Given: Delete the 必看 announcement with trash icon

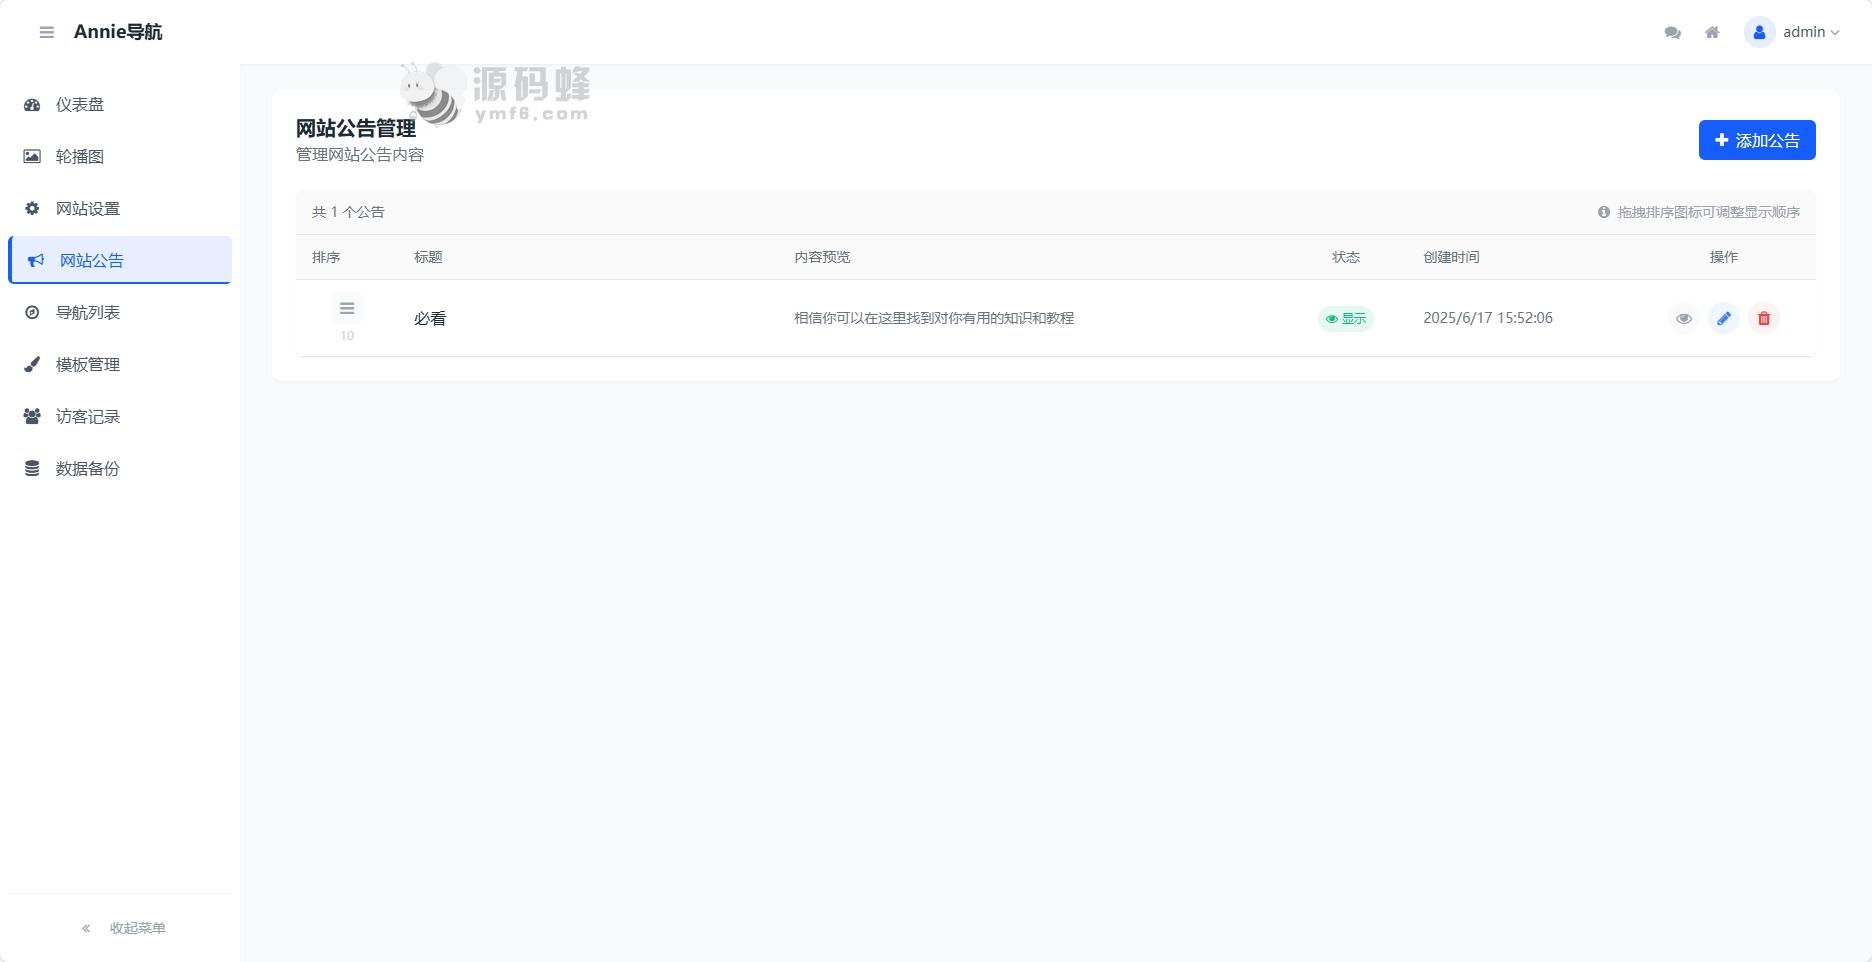Looking at the screenshot, I should point(1764,318).
